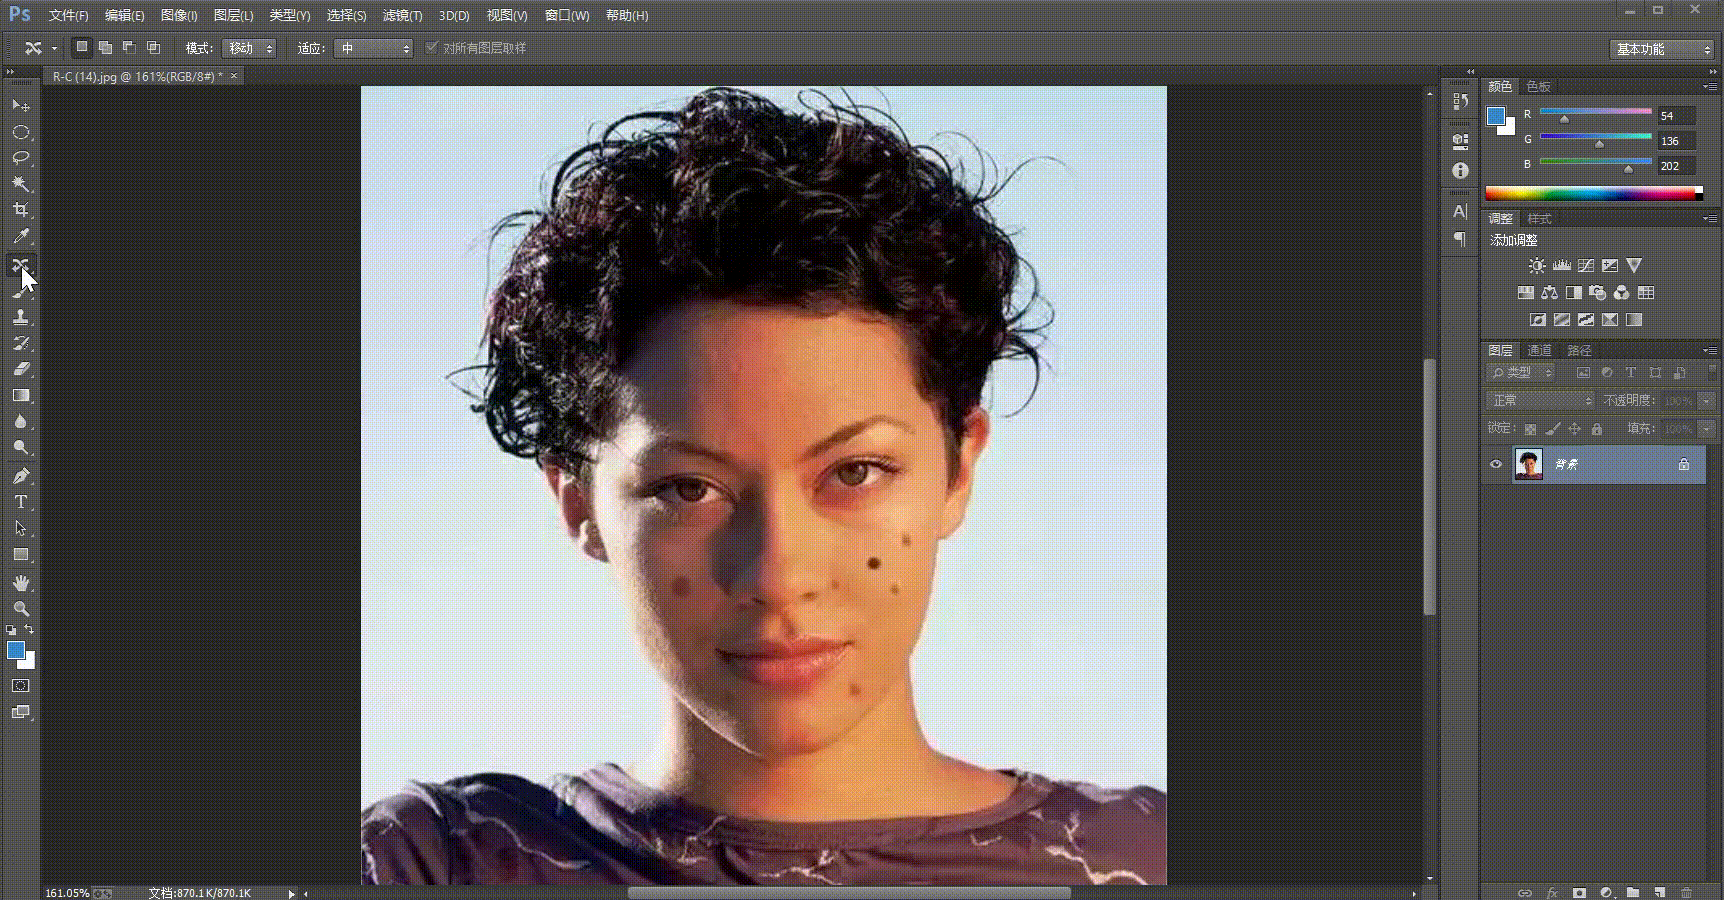Select the Background layer thumbnail
This screenshot has width=1724, height=900.
click(x=1529, y=464)
